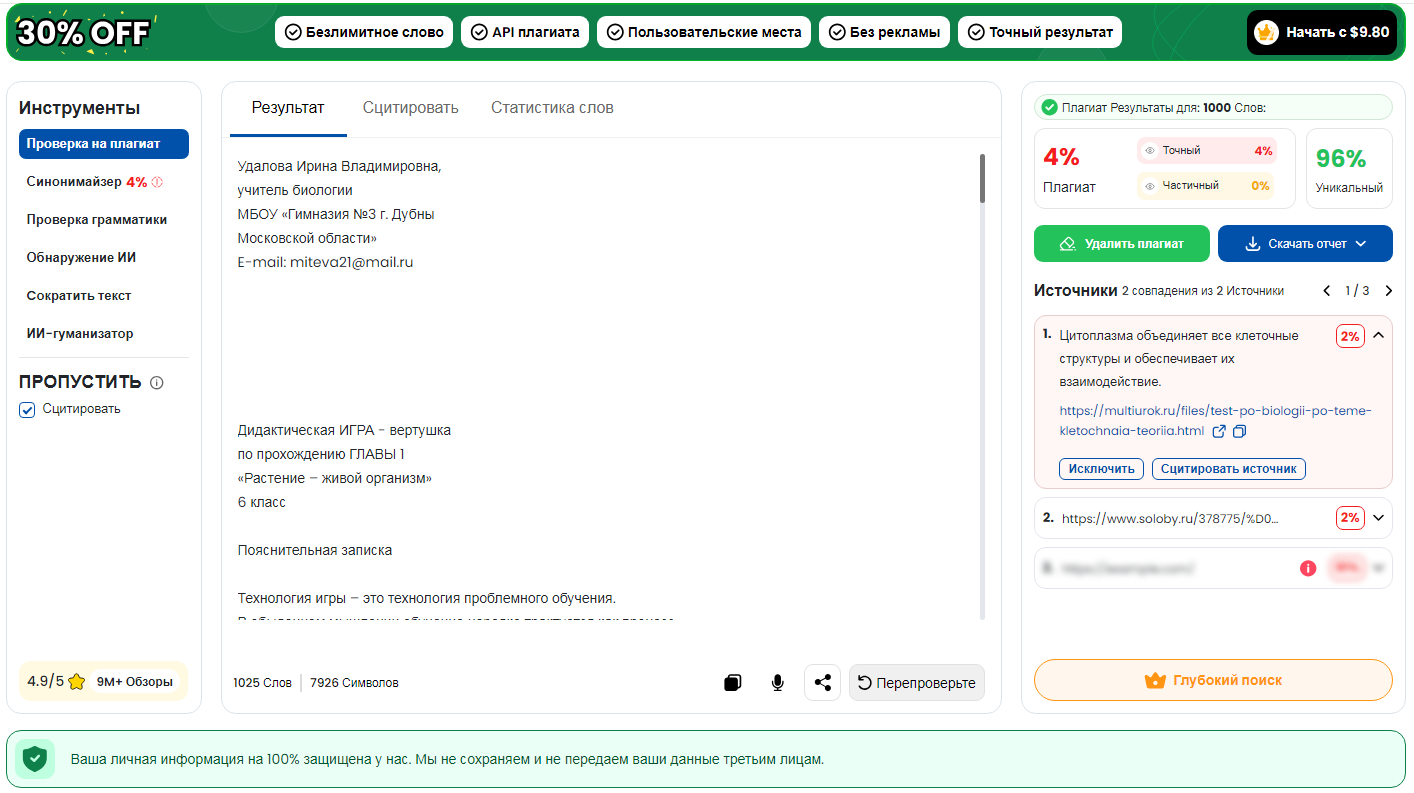Screen dimensions: 1414x793
Task: Toggle visibility of Точный matches
Action: [x=1150, y=151]
